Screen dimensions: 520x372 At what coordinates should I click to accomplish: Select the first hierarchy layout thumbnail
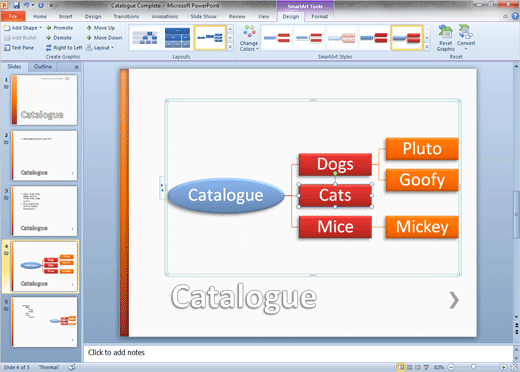[145, 38]
